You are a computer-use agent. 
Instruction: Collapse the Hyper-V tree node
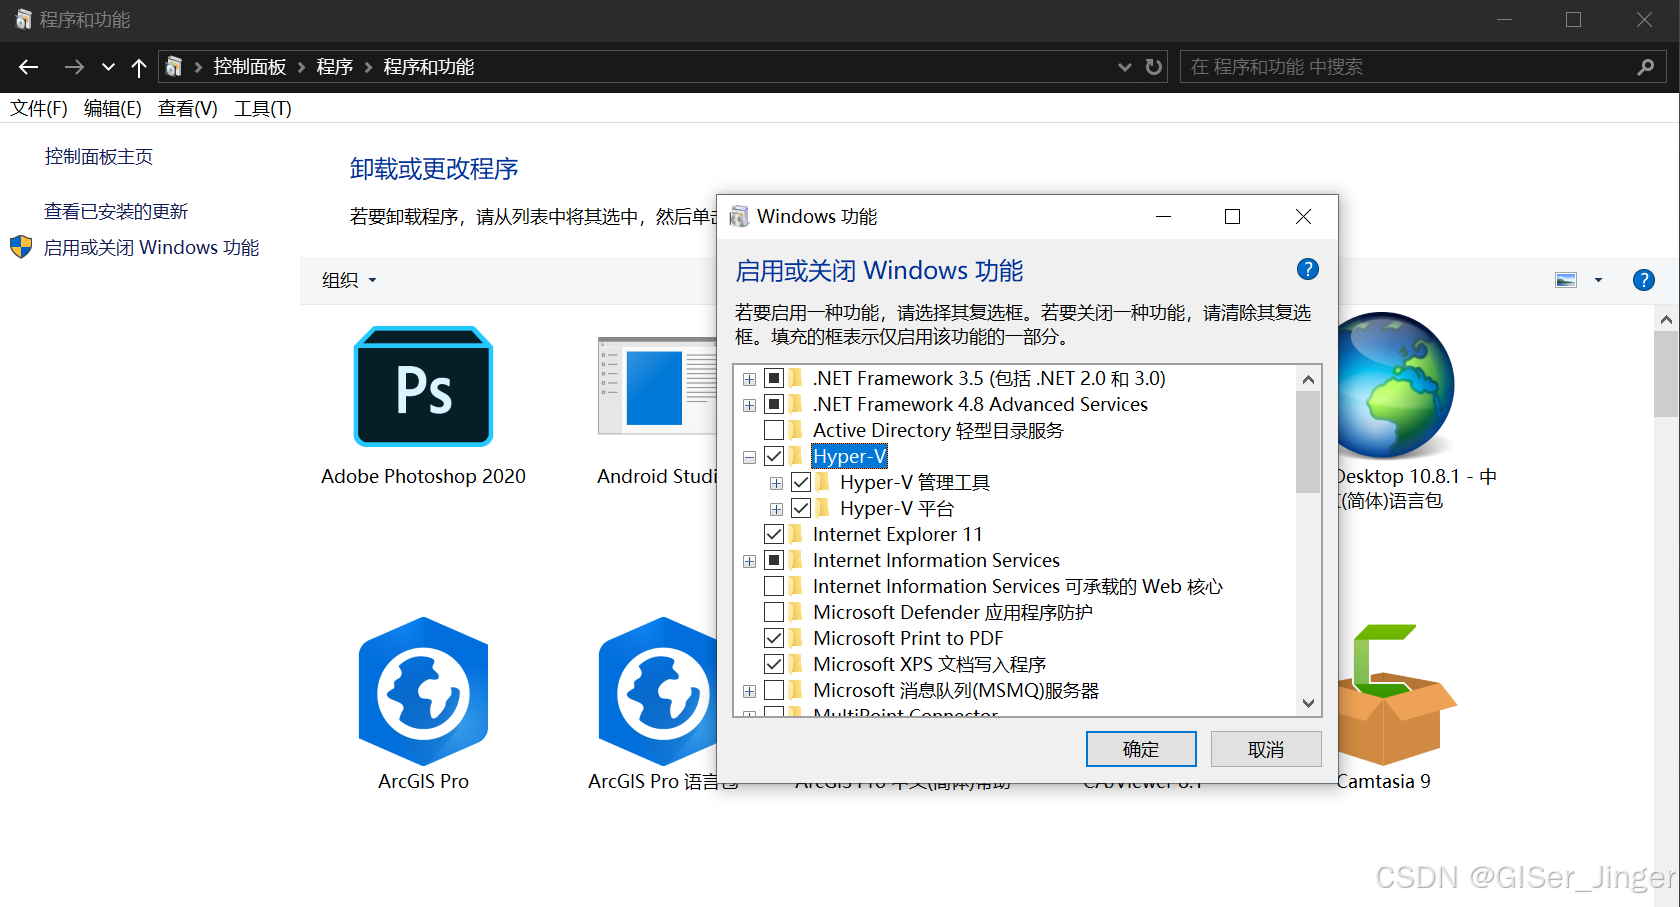[748, 456]
